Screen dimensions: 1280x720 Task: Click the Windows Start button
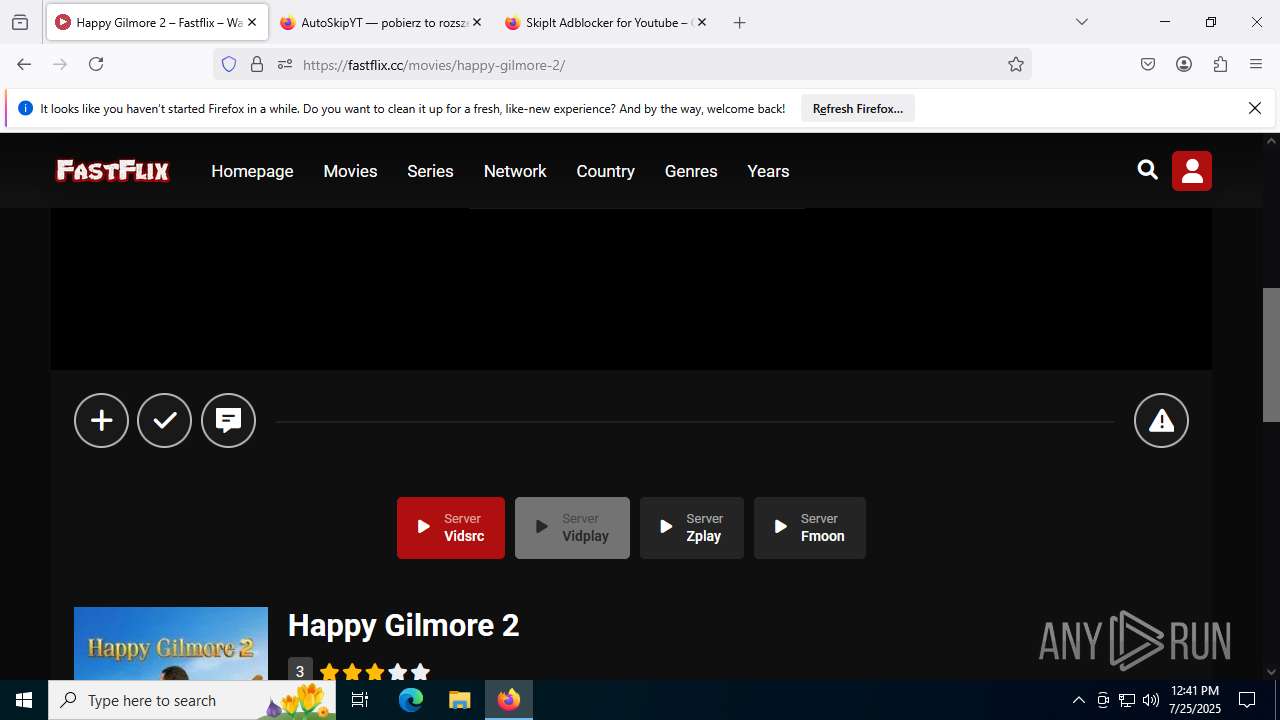point(24,700)
